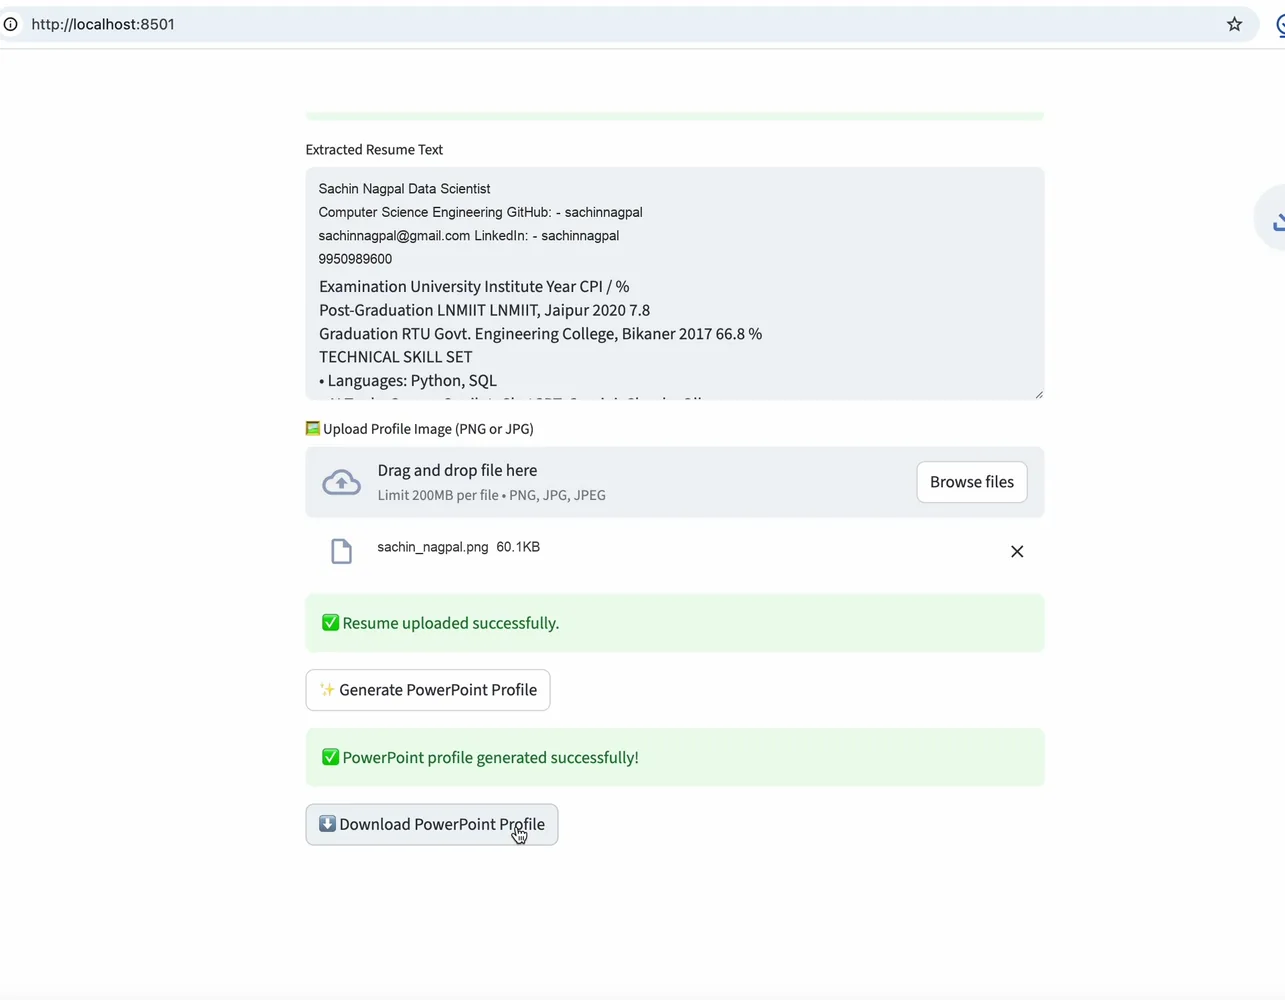Click the 'Sachin Nagpal Data Scientist' line
1285x1000 pixels.
point(404,189)
